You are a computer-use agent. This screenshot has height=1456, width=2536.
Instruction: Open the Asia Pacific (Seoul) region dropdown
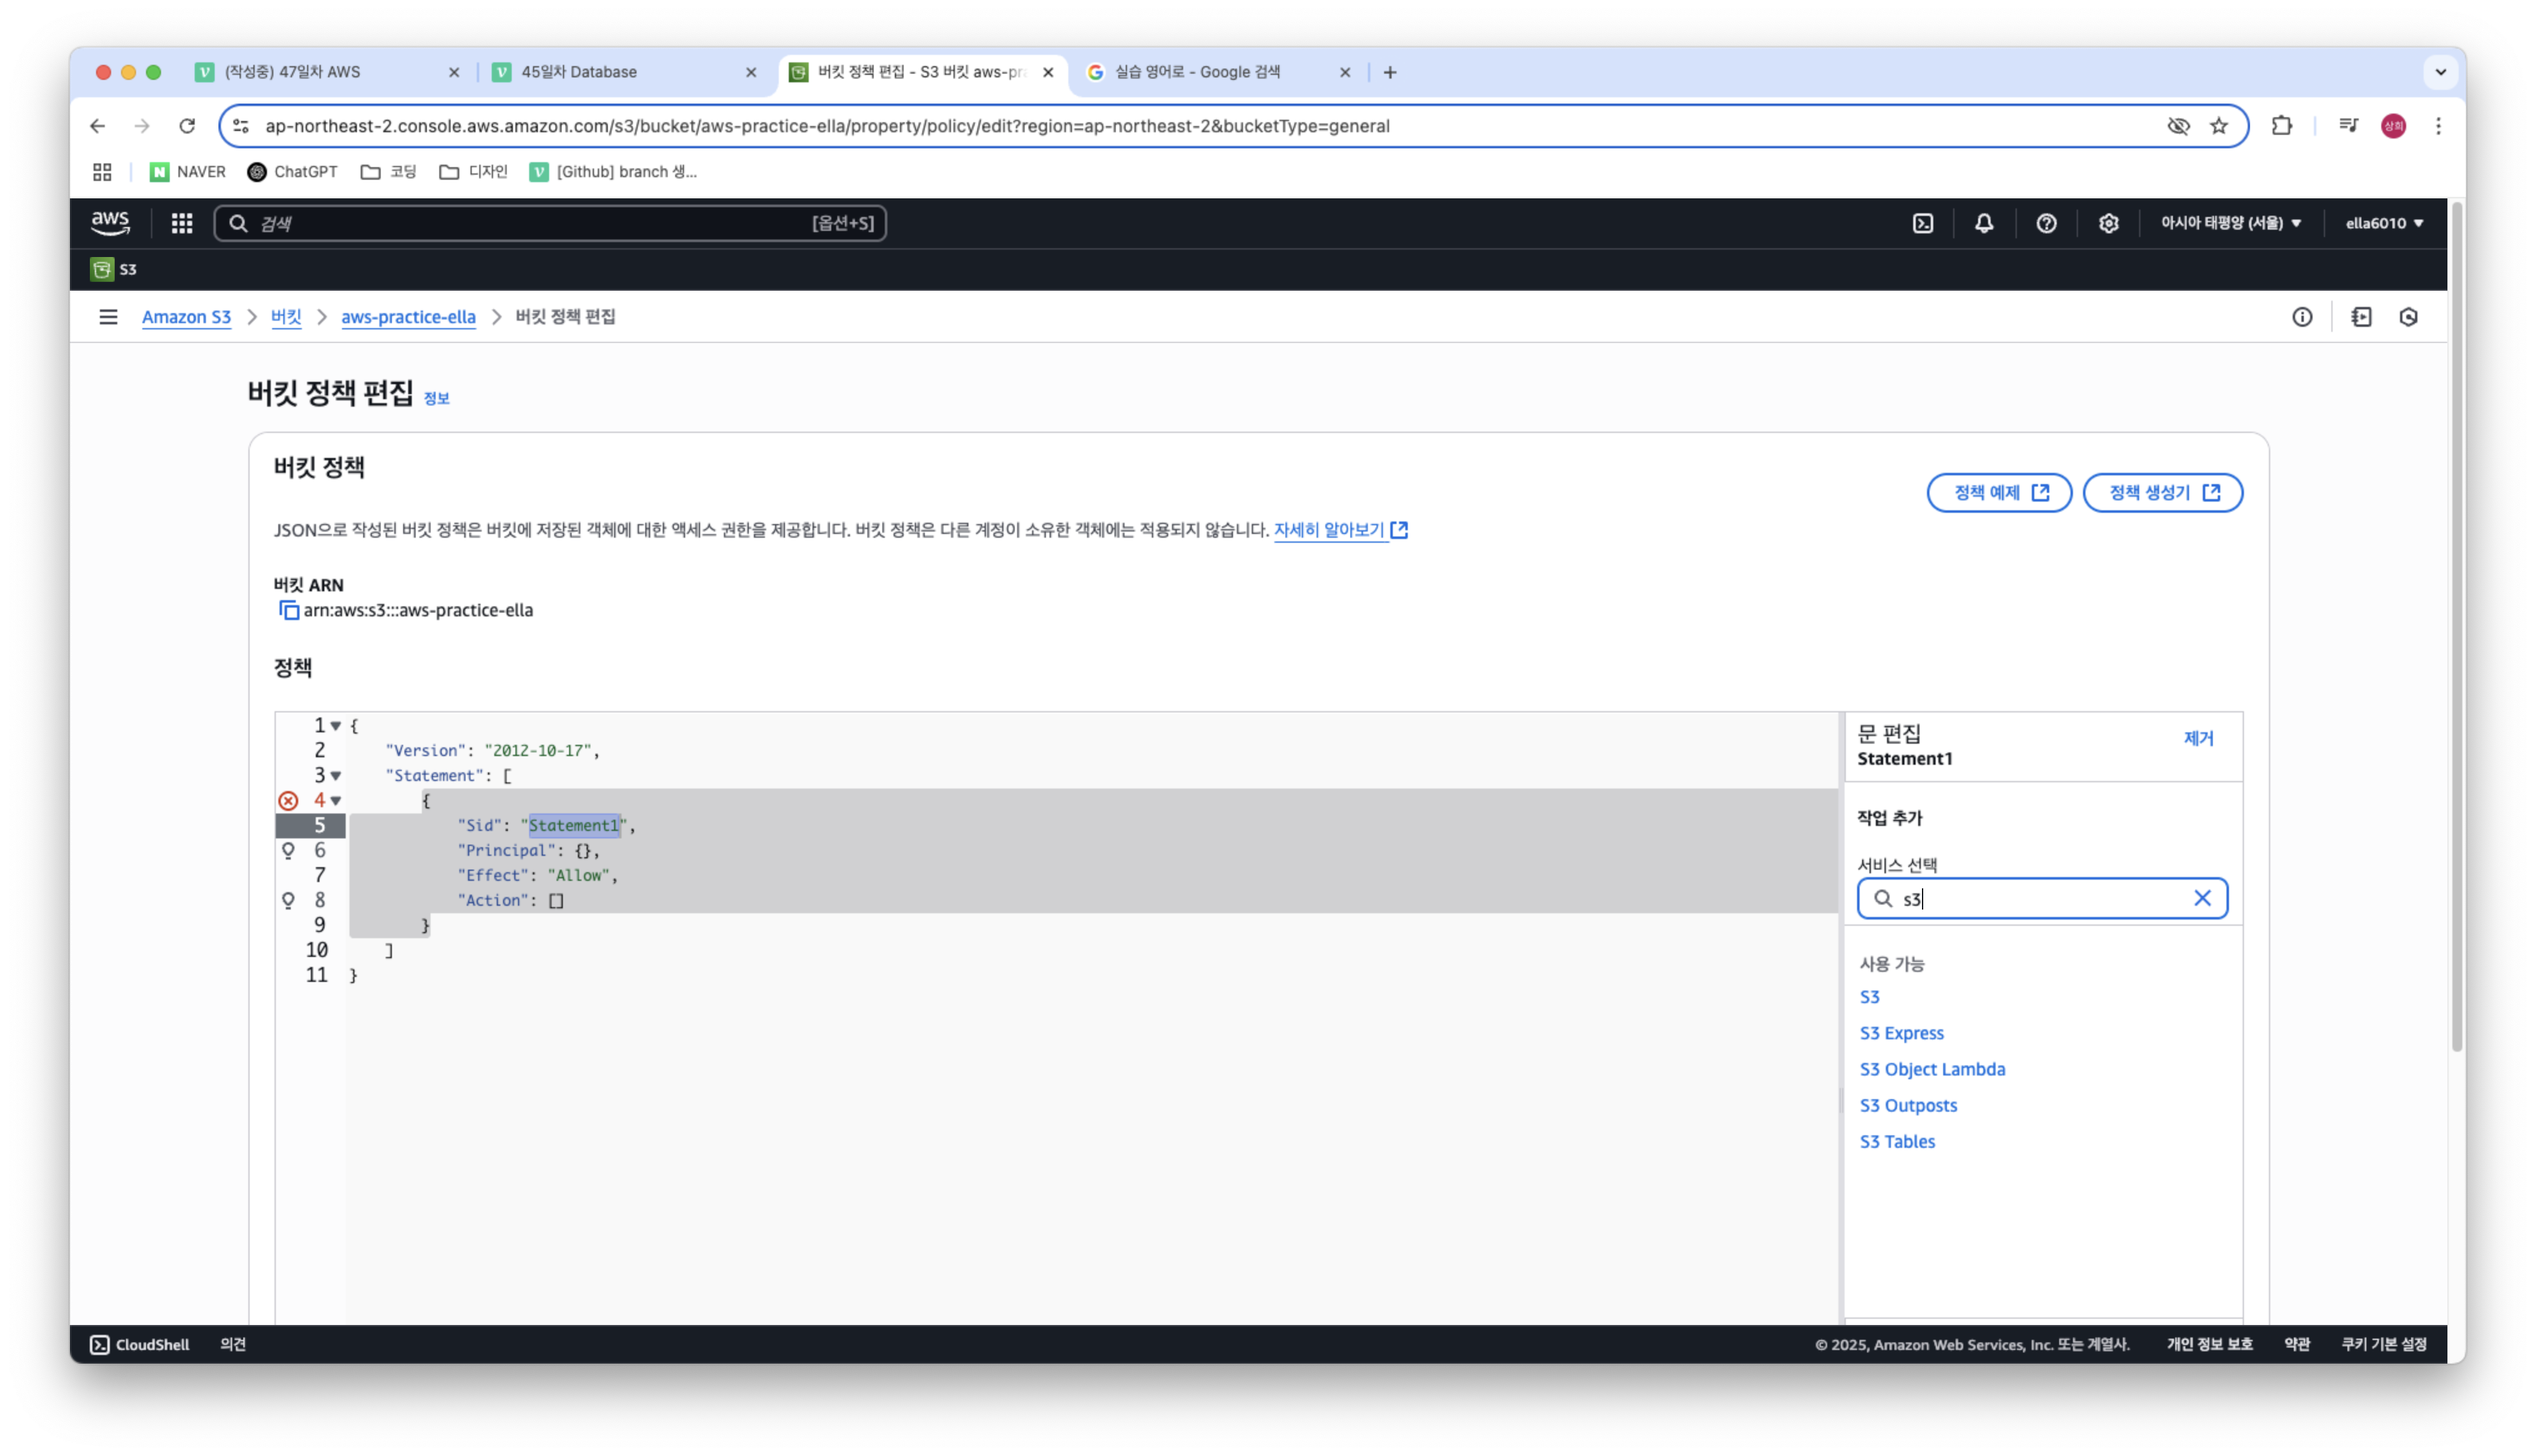[2231, 223]
